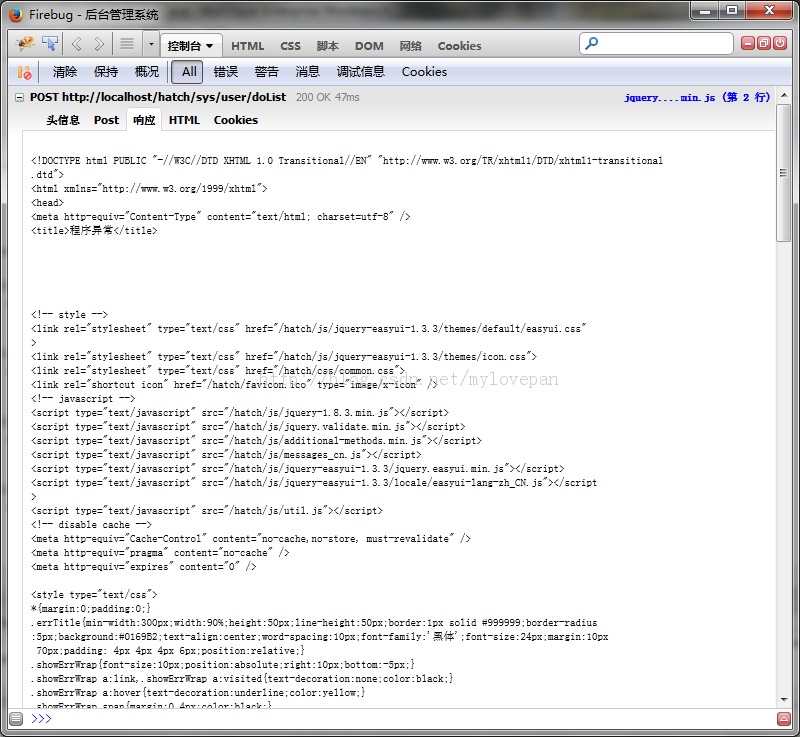Screen dimensions: 800x737
Task: Open the HTML request sub-tab
Action: tap(184, 120)
